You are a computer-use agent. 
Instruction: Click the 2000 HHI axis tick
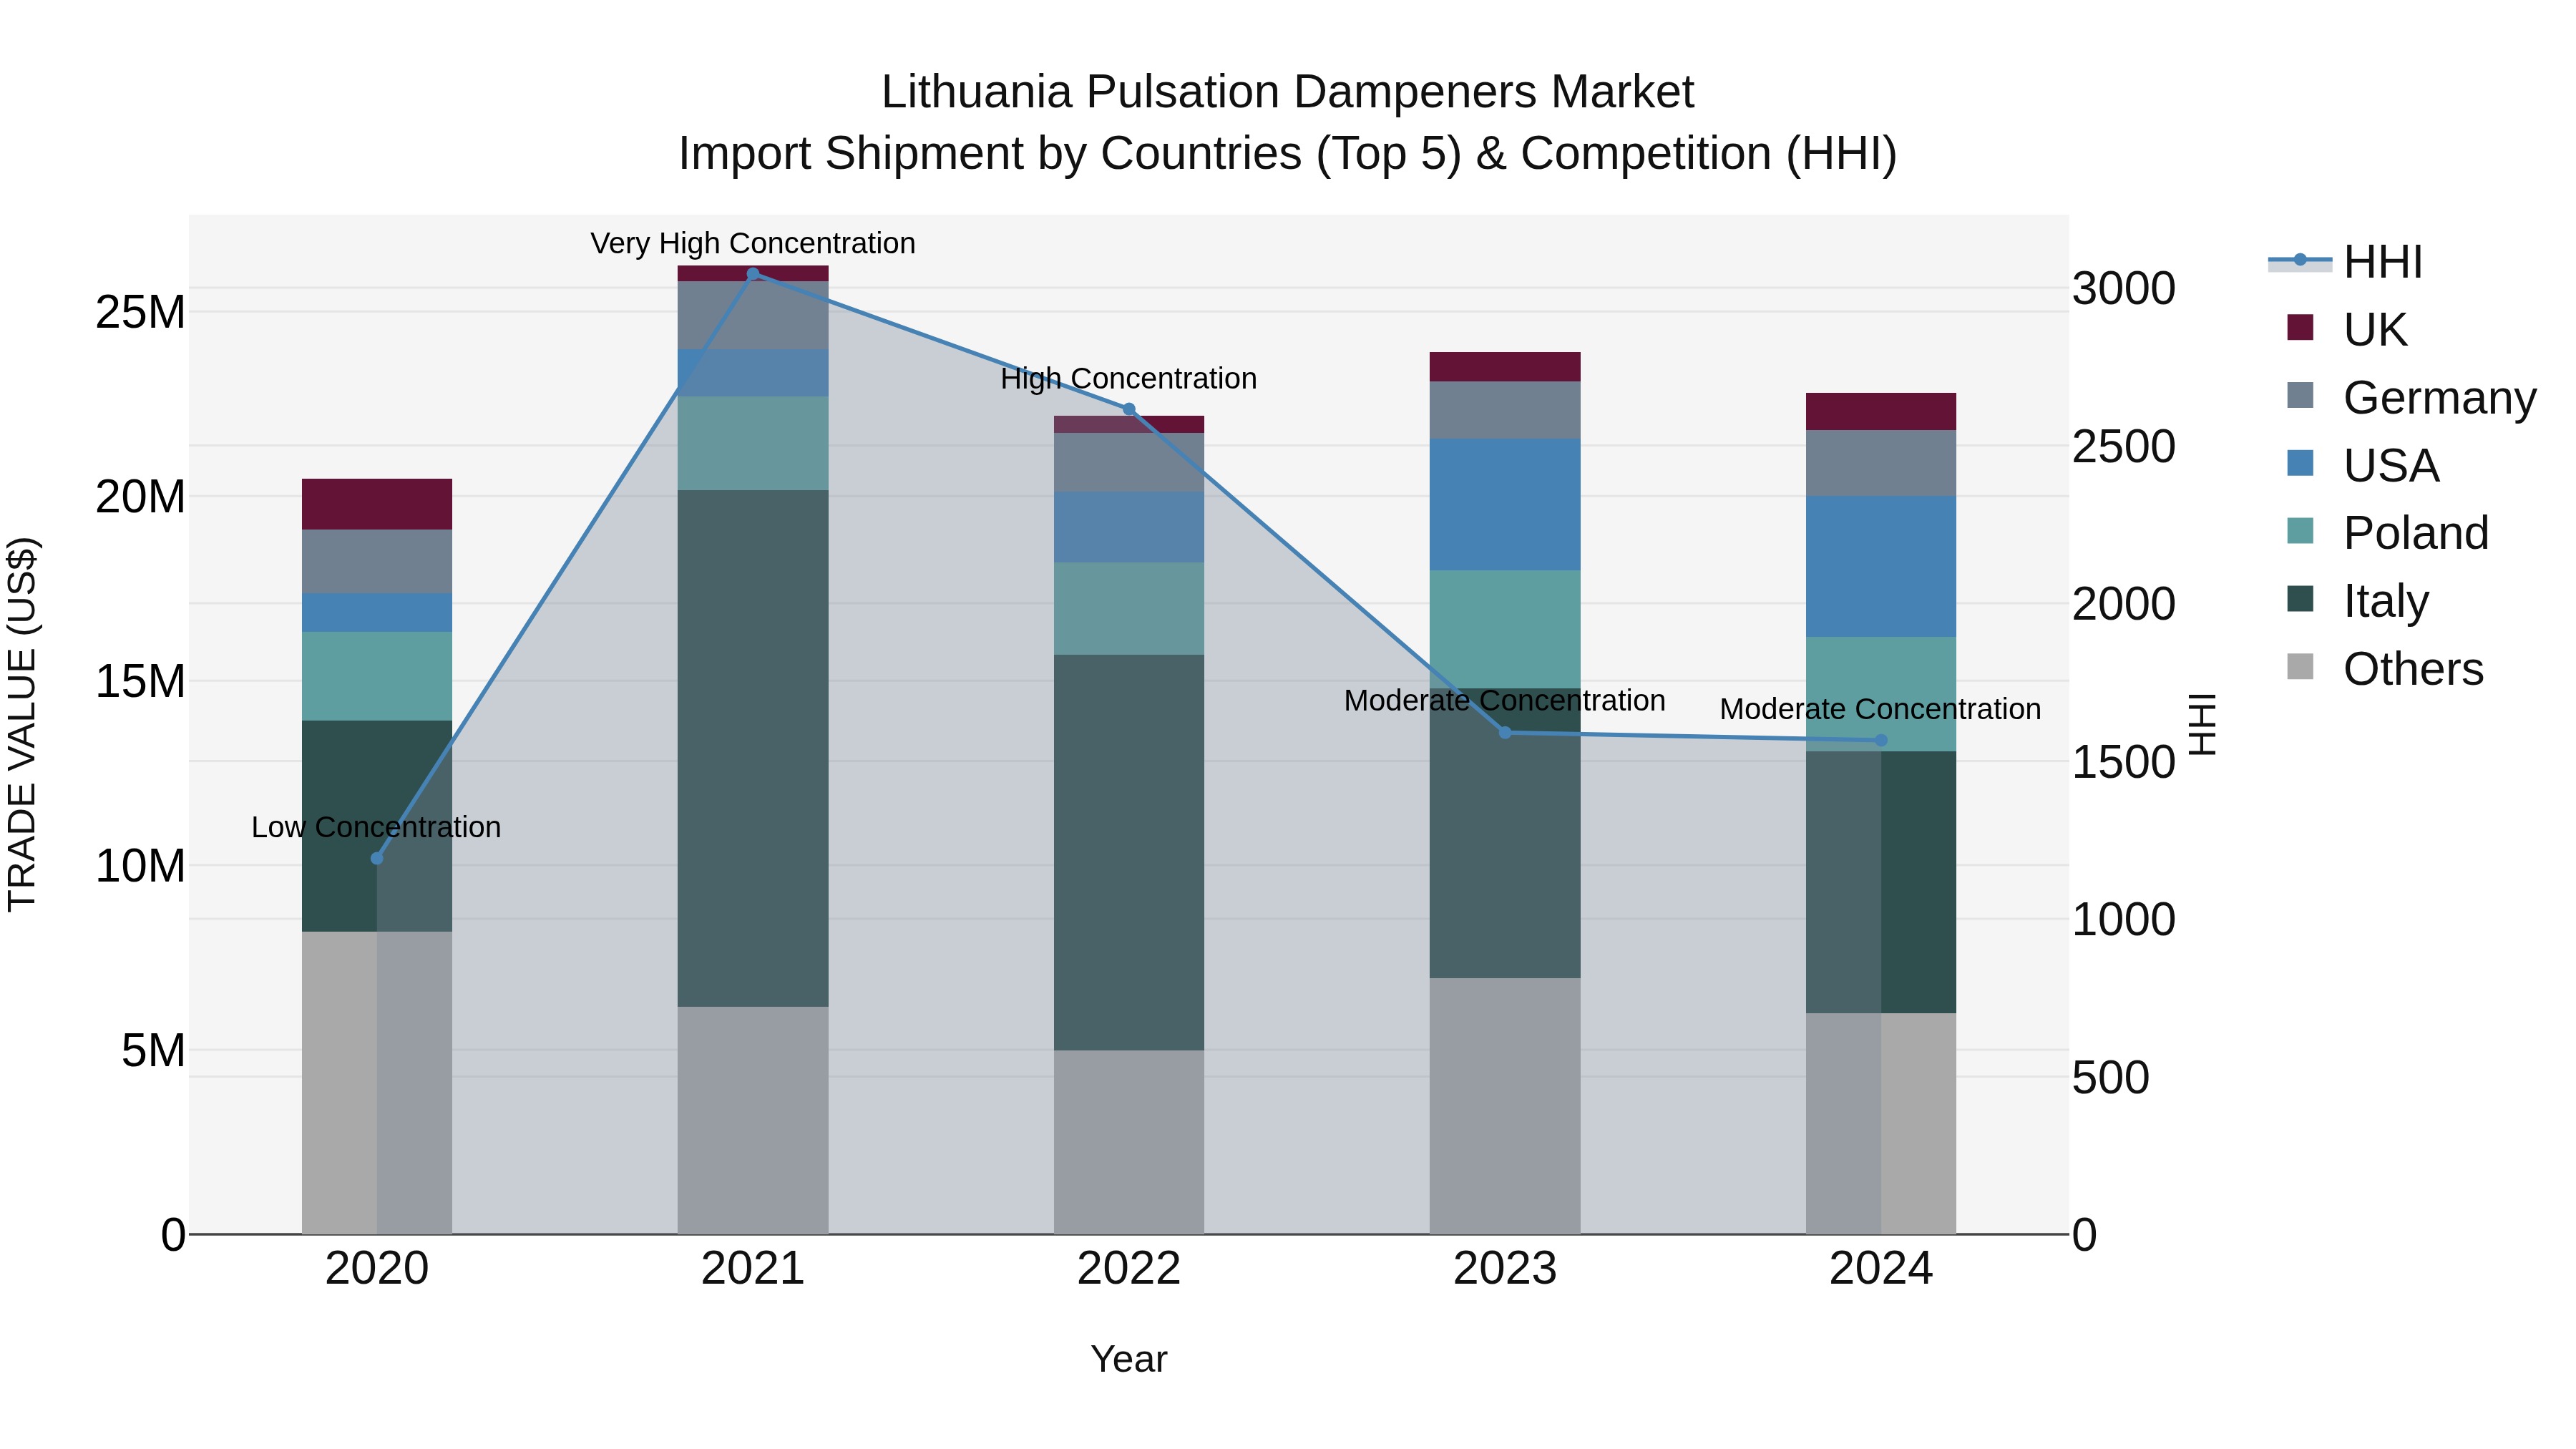click(x=2123, y=604)
